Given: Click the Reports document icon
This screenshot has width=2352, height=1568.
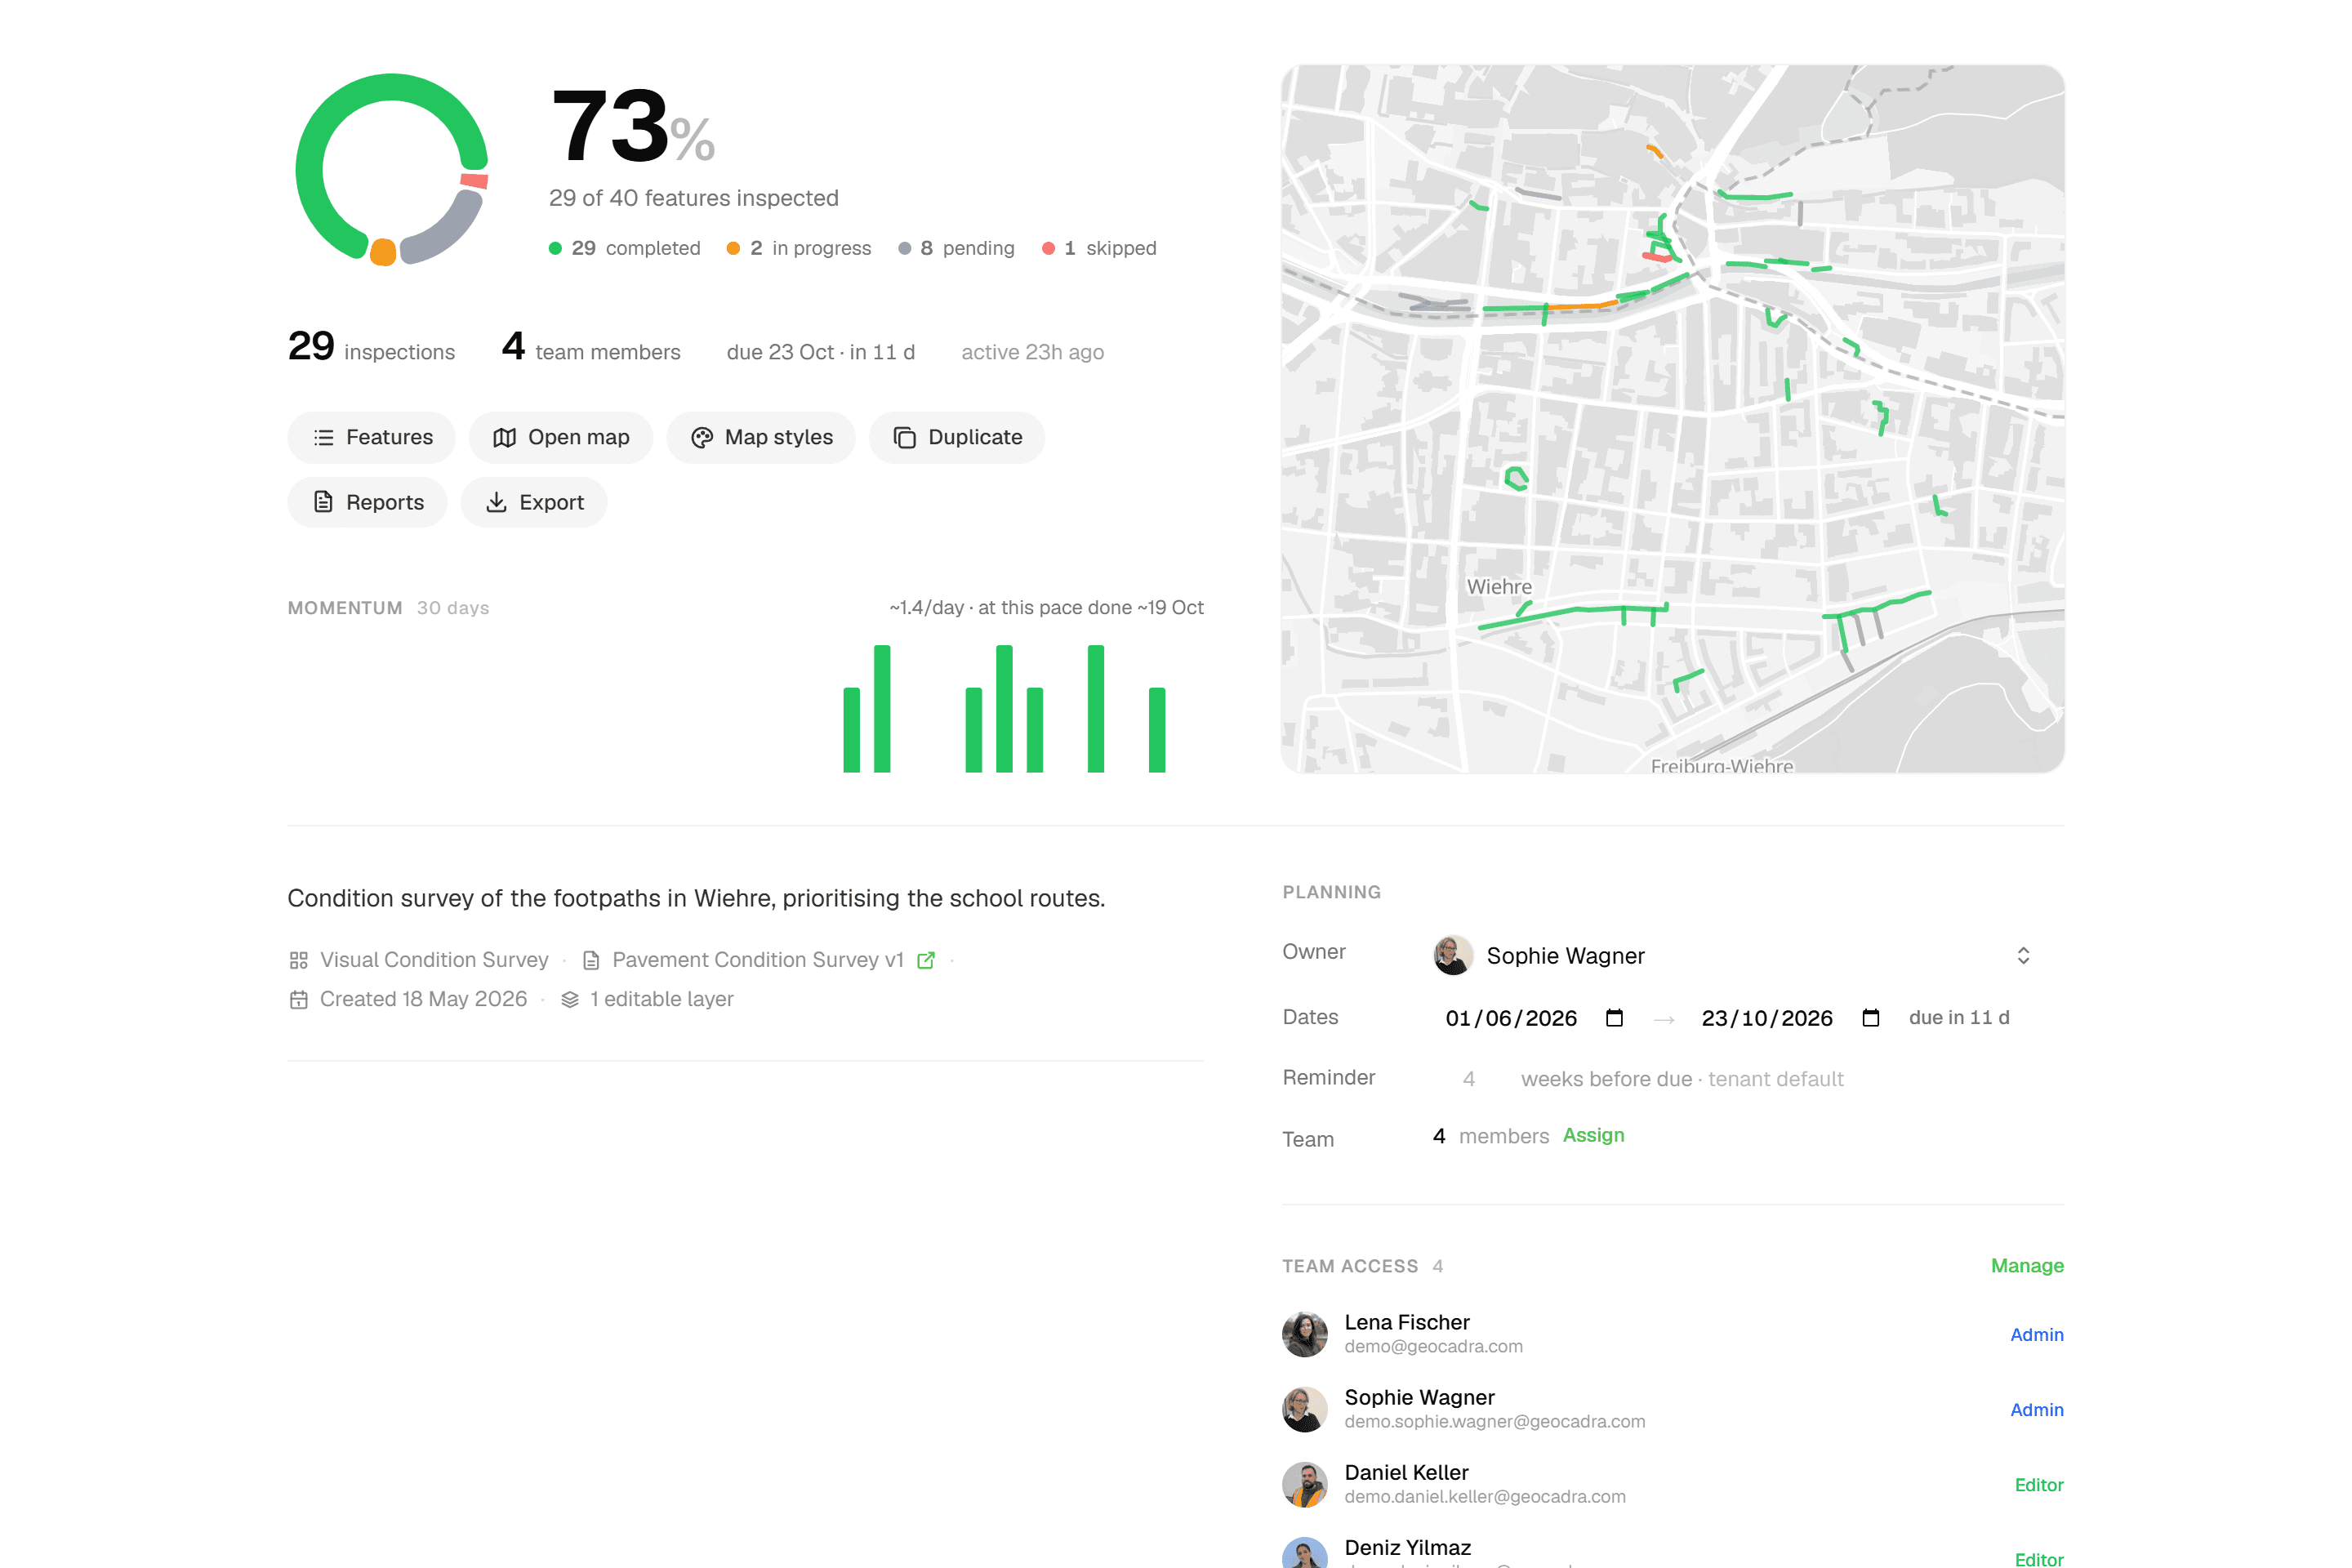Looking at the screenshot, I should pyautogui.click(x=323, y=502).
